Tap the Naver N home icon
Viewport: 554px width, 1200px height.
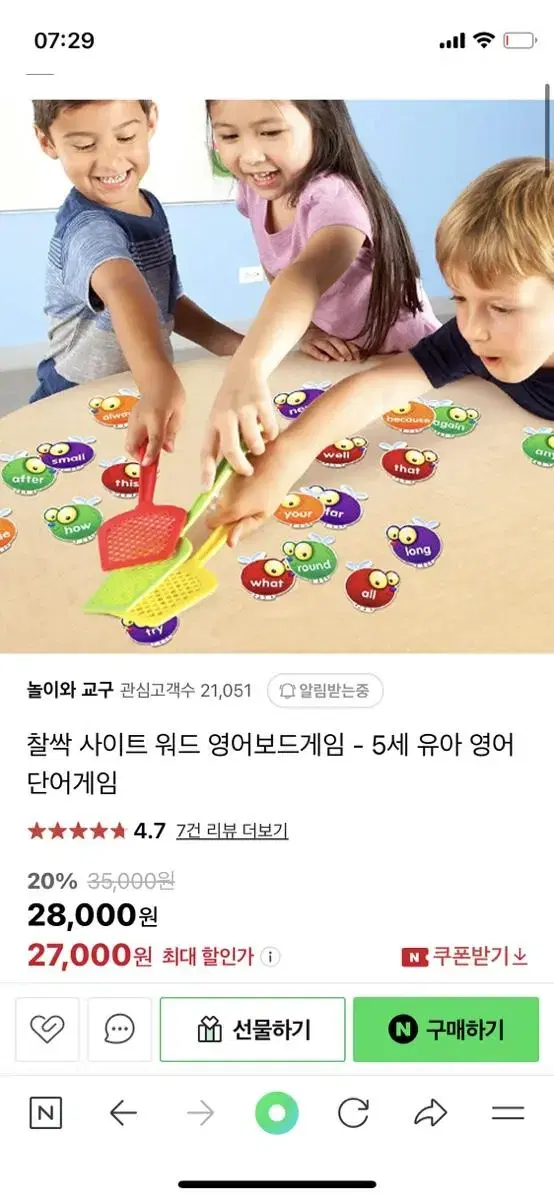46,1113
